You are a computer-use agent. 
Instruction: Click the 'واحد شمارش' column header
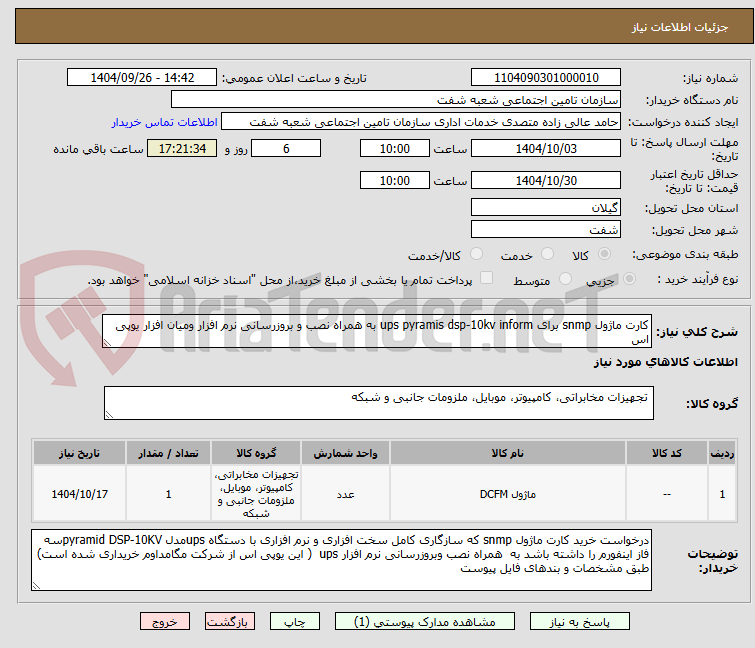point(346,453)
